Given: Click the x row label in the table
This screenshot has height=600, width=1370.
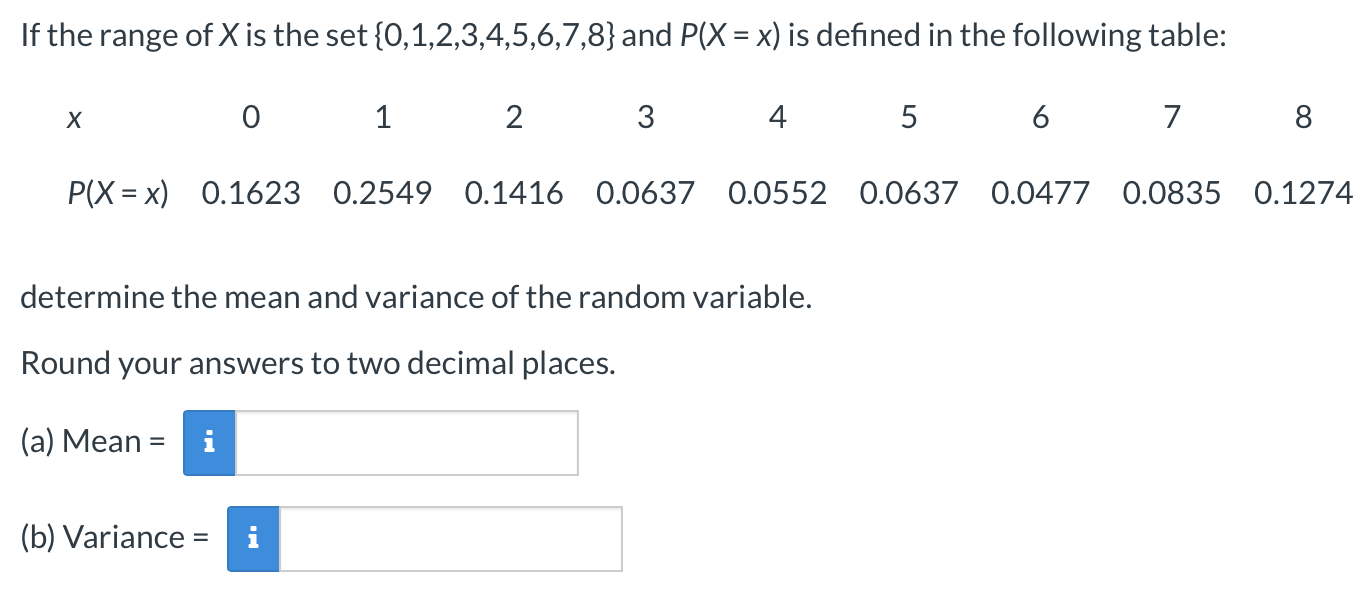Looking at the screenshot, I should pos(73,117).
